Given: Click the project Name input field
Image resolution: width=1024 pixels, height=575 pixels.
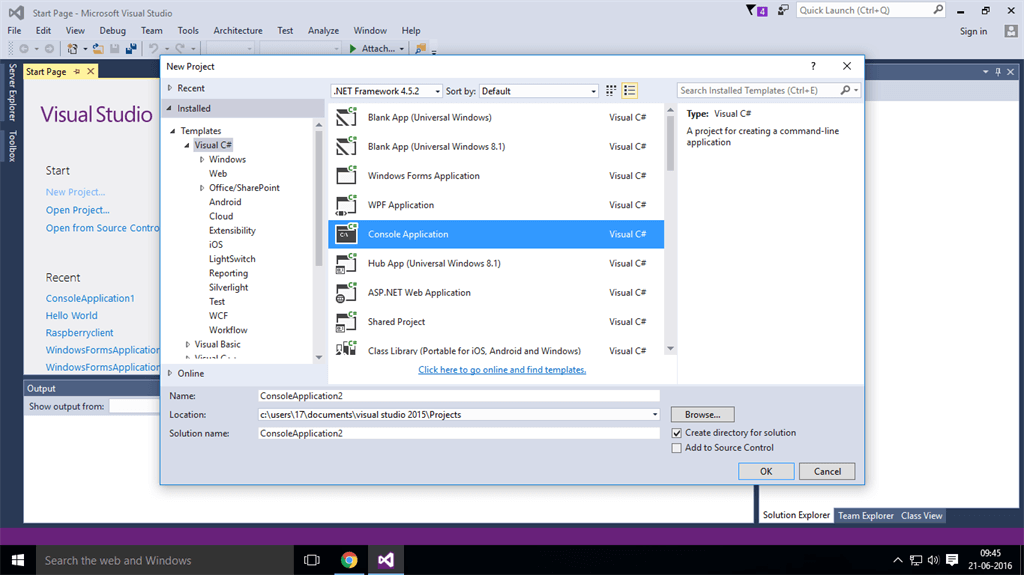Looking at the screenshot, I should click(458, 396).
